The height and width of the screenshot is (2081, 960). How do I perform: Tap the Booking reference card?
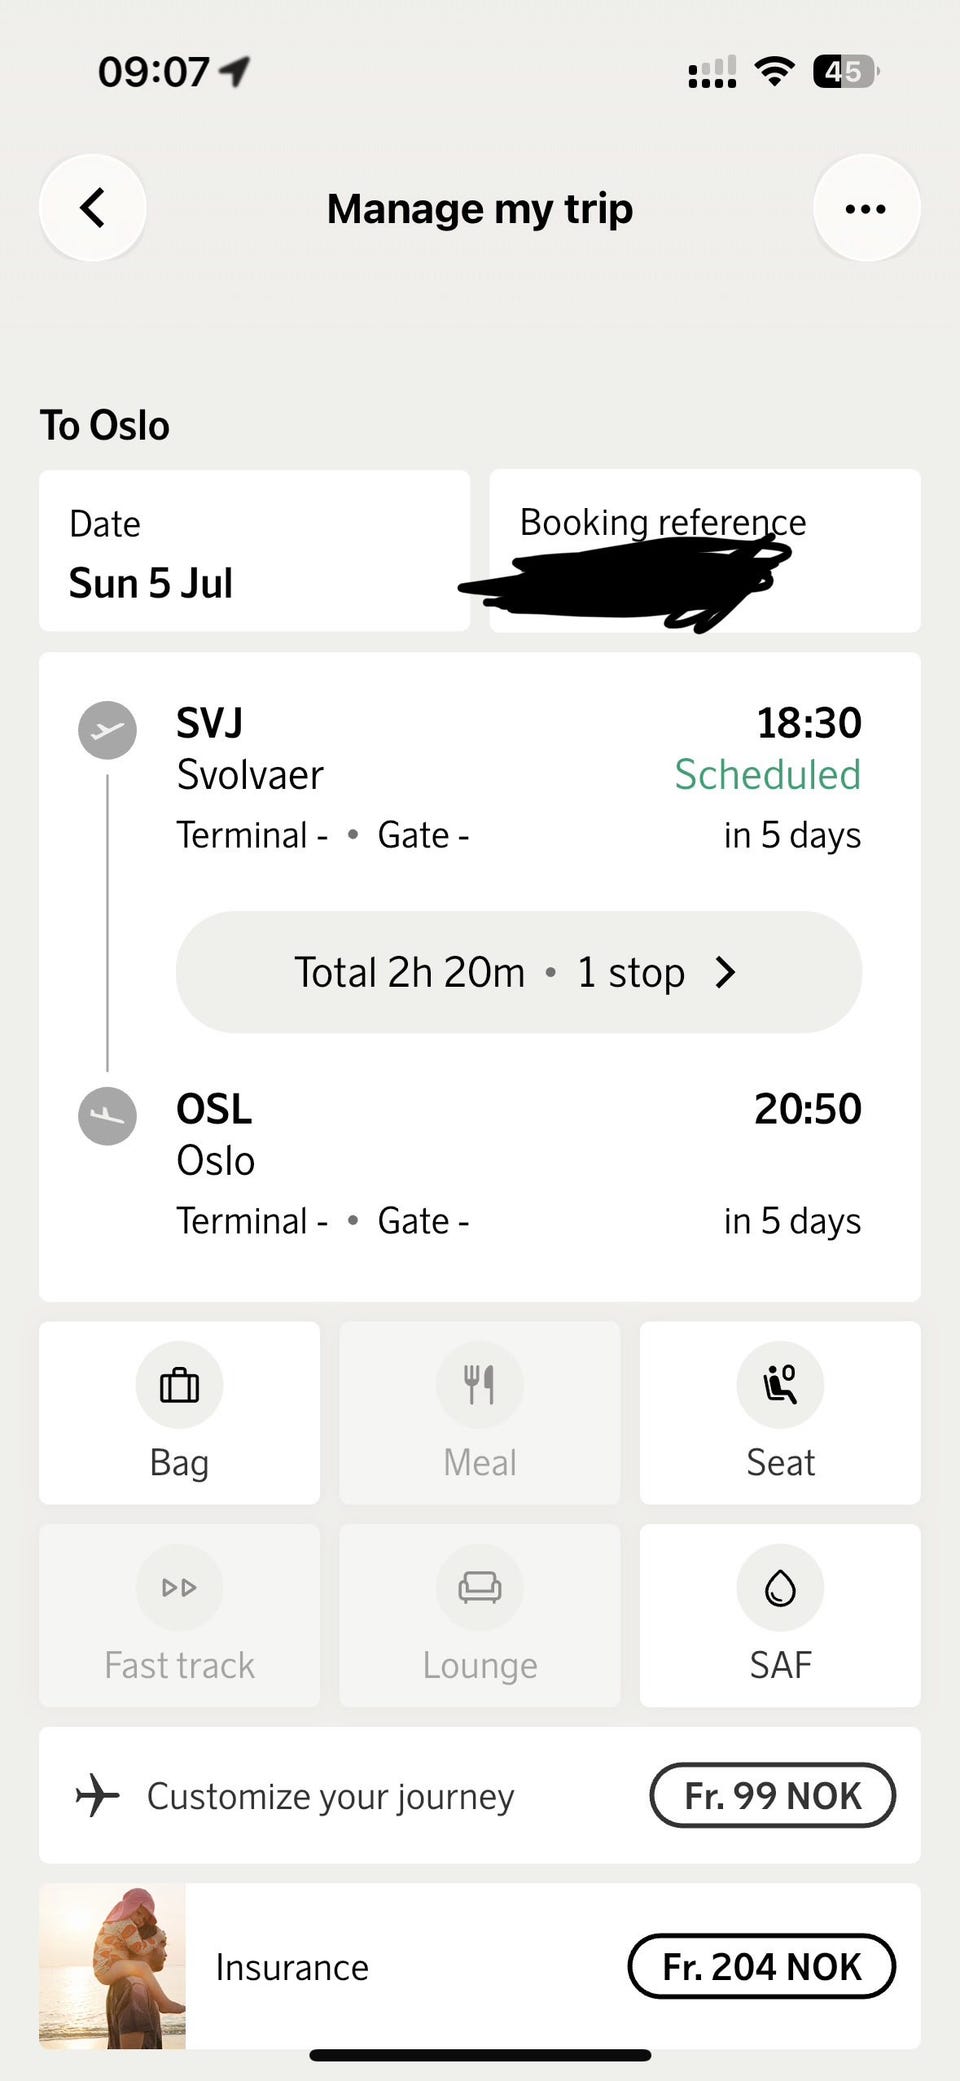pos(705,551)
